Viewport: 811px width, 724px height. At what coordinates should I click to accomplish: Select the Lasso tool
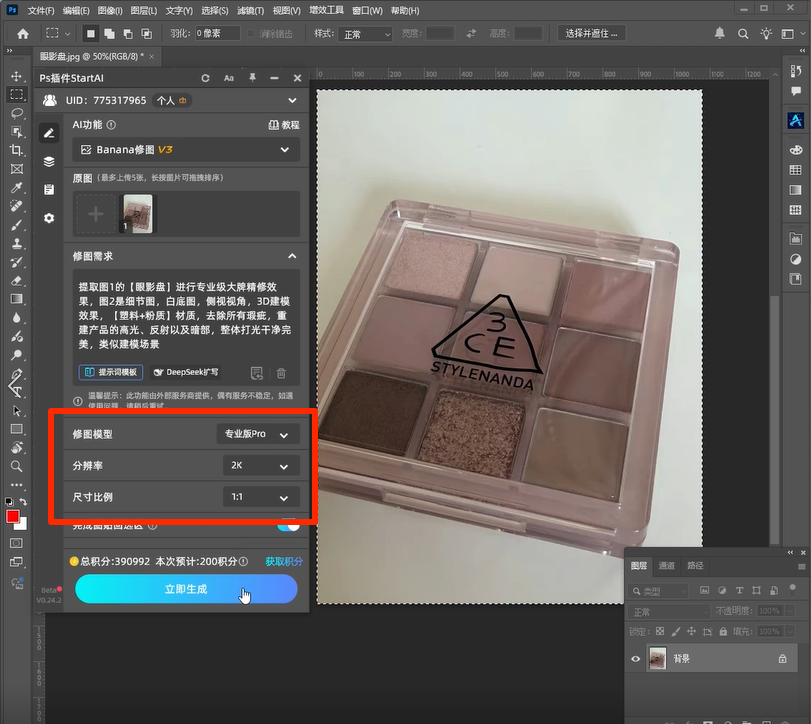(17, 113)
